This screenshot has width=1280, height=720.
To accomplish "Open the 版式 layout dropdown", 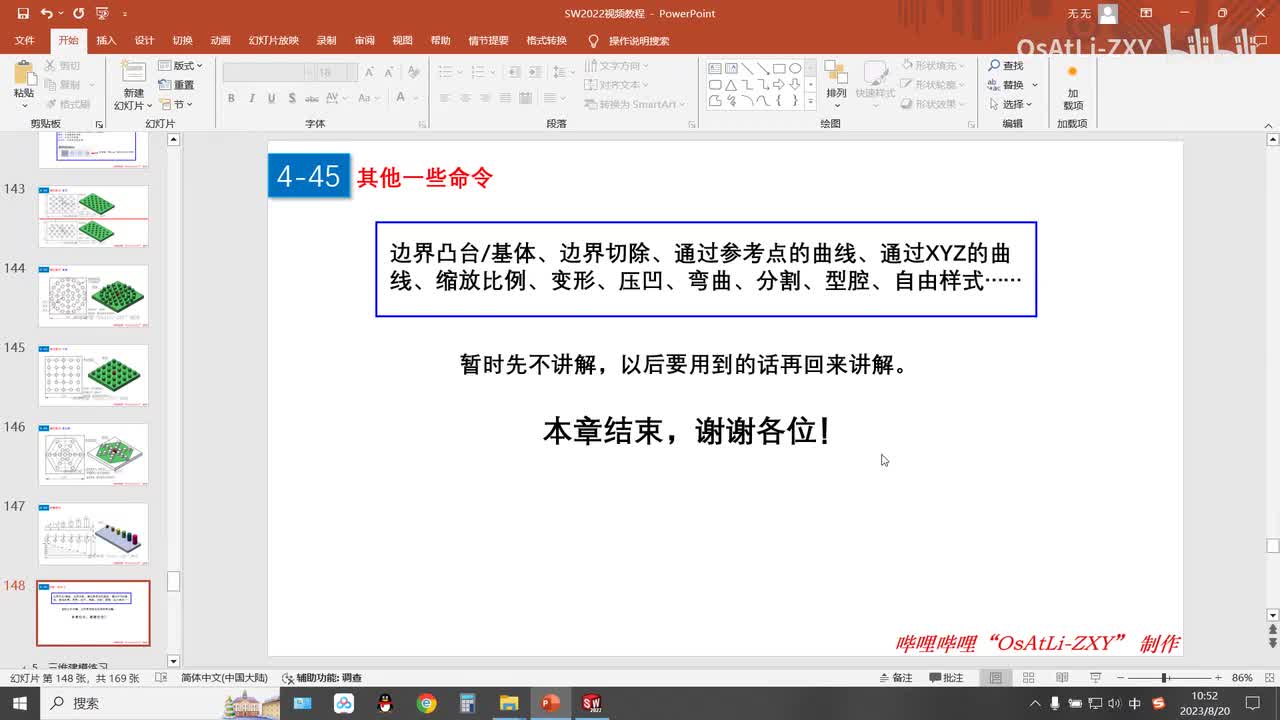I will pos(180,66).
